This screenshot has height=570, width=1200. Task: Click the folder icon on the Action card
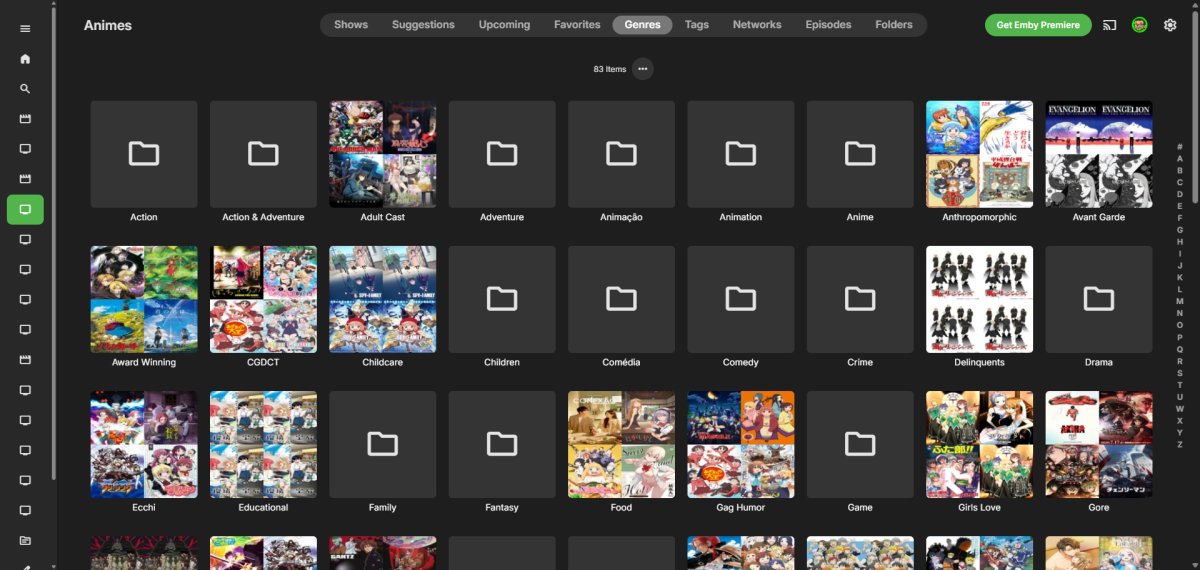coord(144,153)
